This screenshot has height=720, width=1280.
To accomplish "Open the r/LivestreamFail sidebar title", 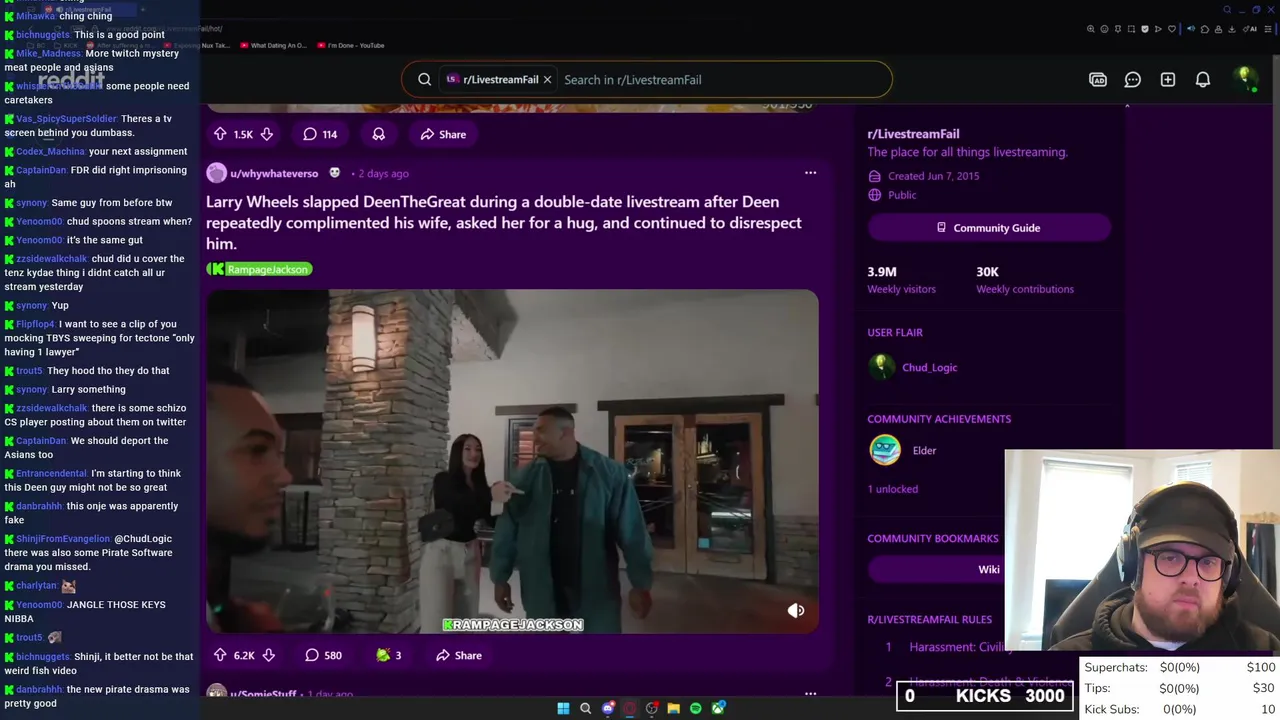I will coord(913,133).
